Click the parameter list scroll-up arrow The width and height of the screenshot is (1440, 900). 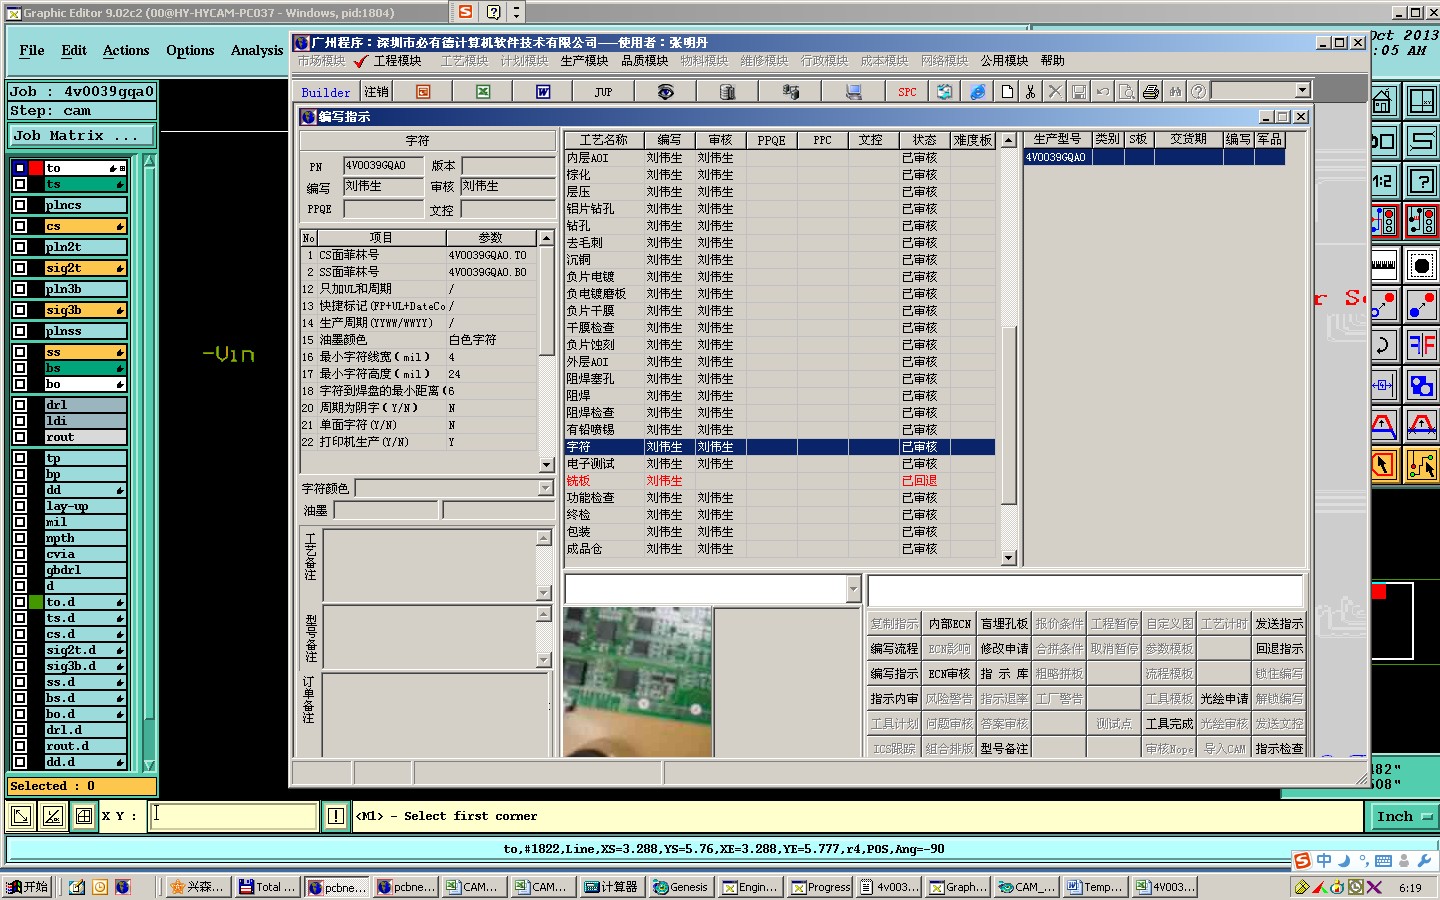546,238
